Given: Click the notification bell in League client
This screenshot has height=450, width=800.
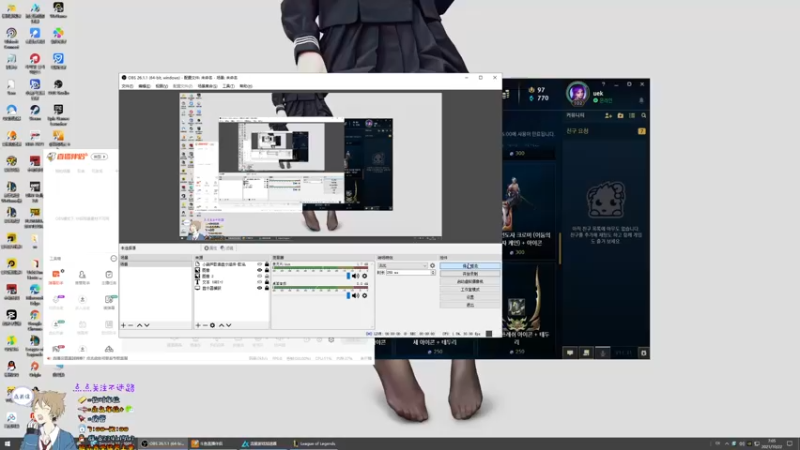Looking at the screenshot, I should coord(641,101).
